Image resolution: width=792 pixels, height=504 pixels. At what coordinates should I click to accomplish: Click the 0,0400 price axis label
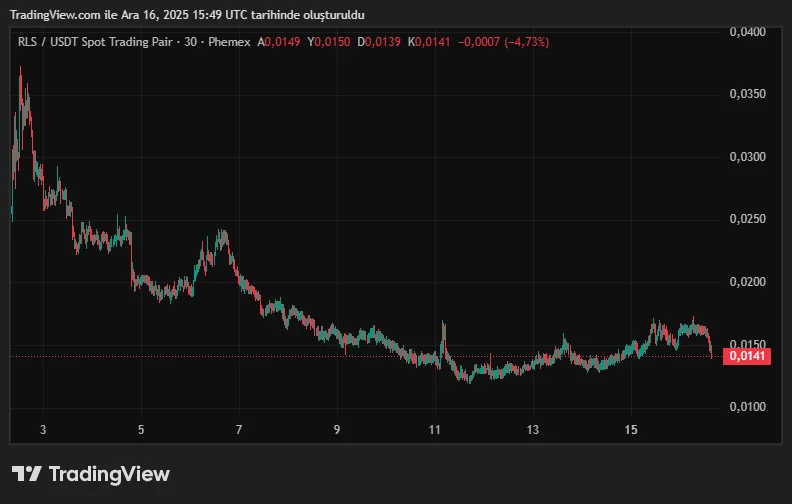[747, 32]
